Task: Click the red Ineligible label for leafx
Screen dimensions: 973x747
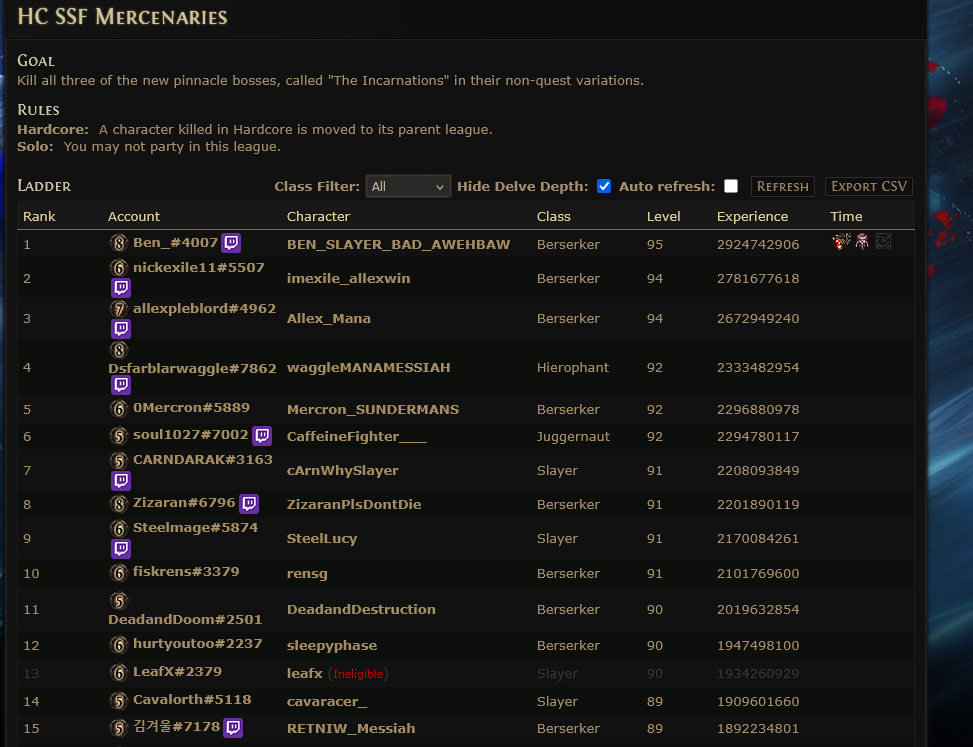Action: (x=358, y=674)
